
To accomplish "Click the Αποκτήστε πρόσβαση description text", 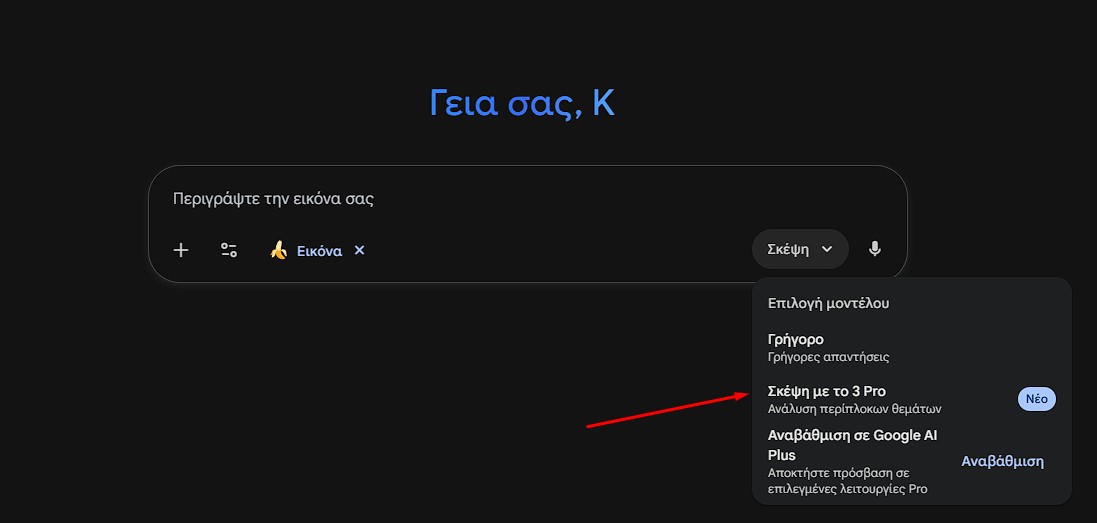I will [x=847, y=481].
